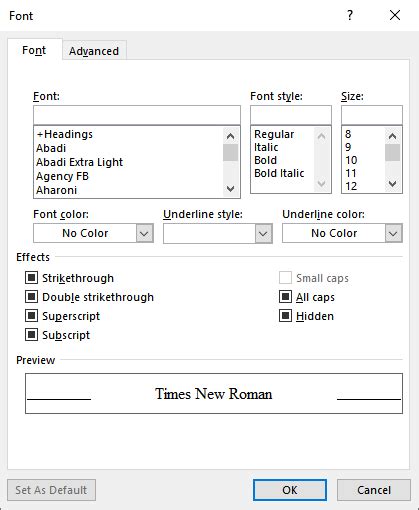Close the Font dialog with X
419x510 pixels.
point(395,15)
